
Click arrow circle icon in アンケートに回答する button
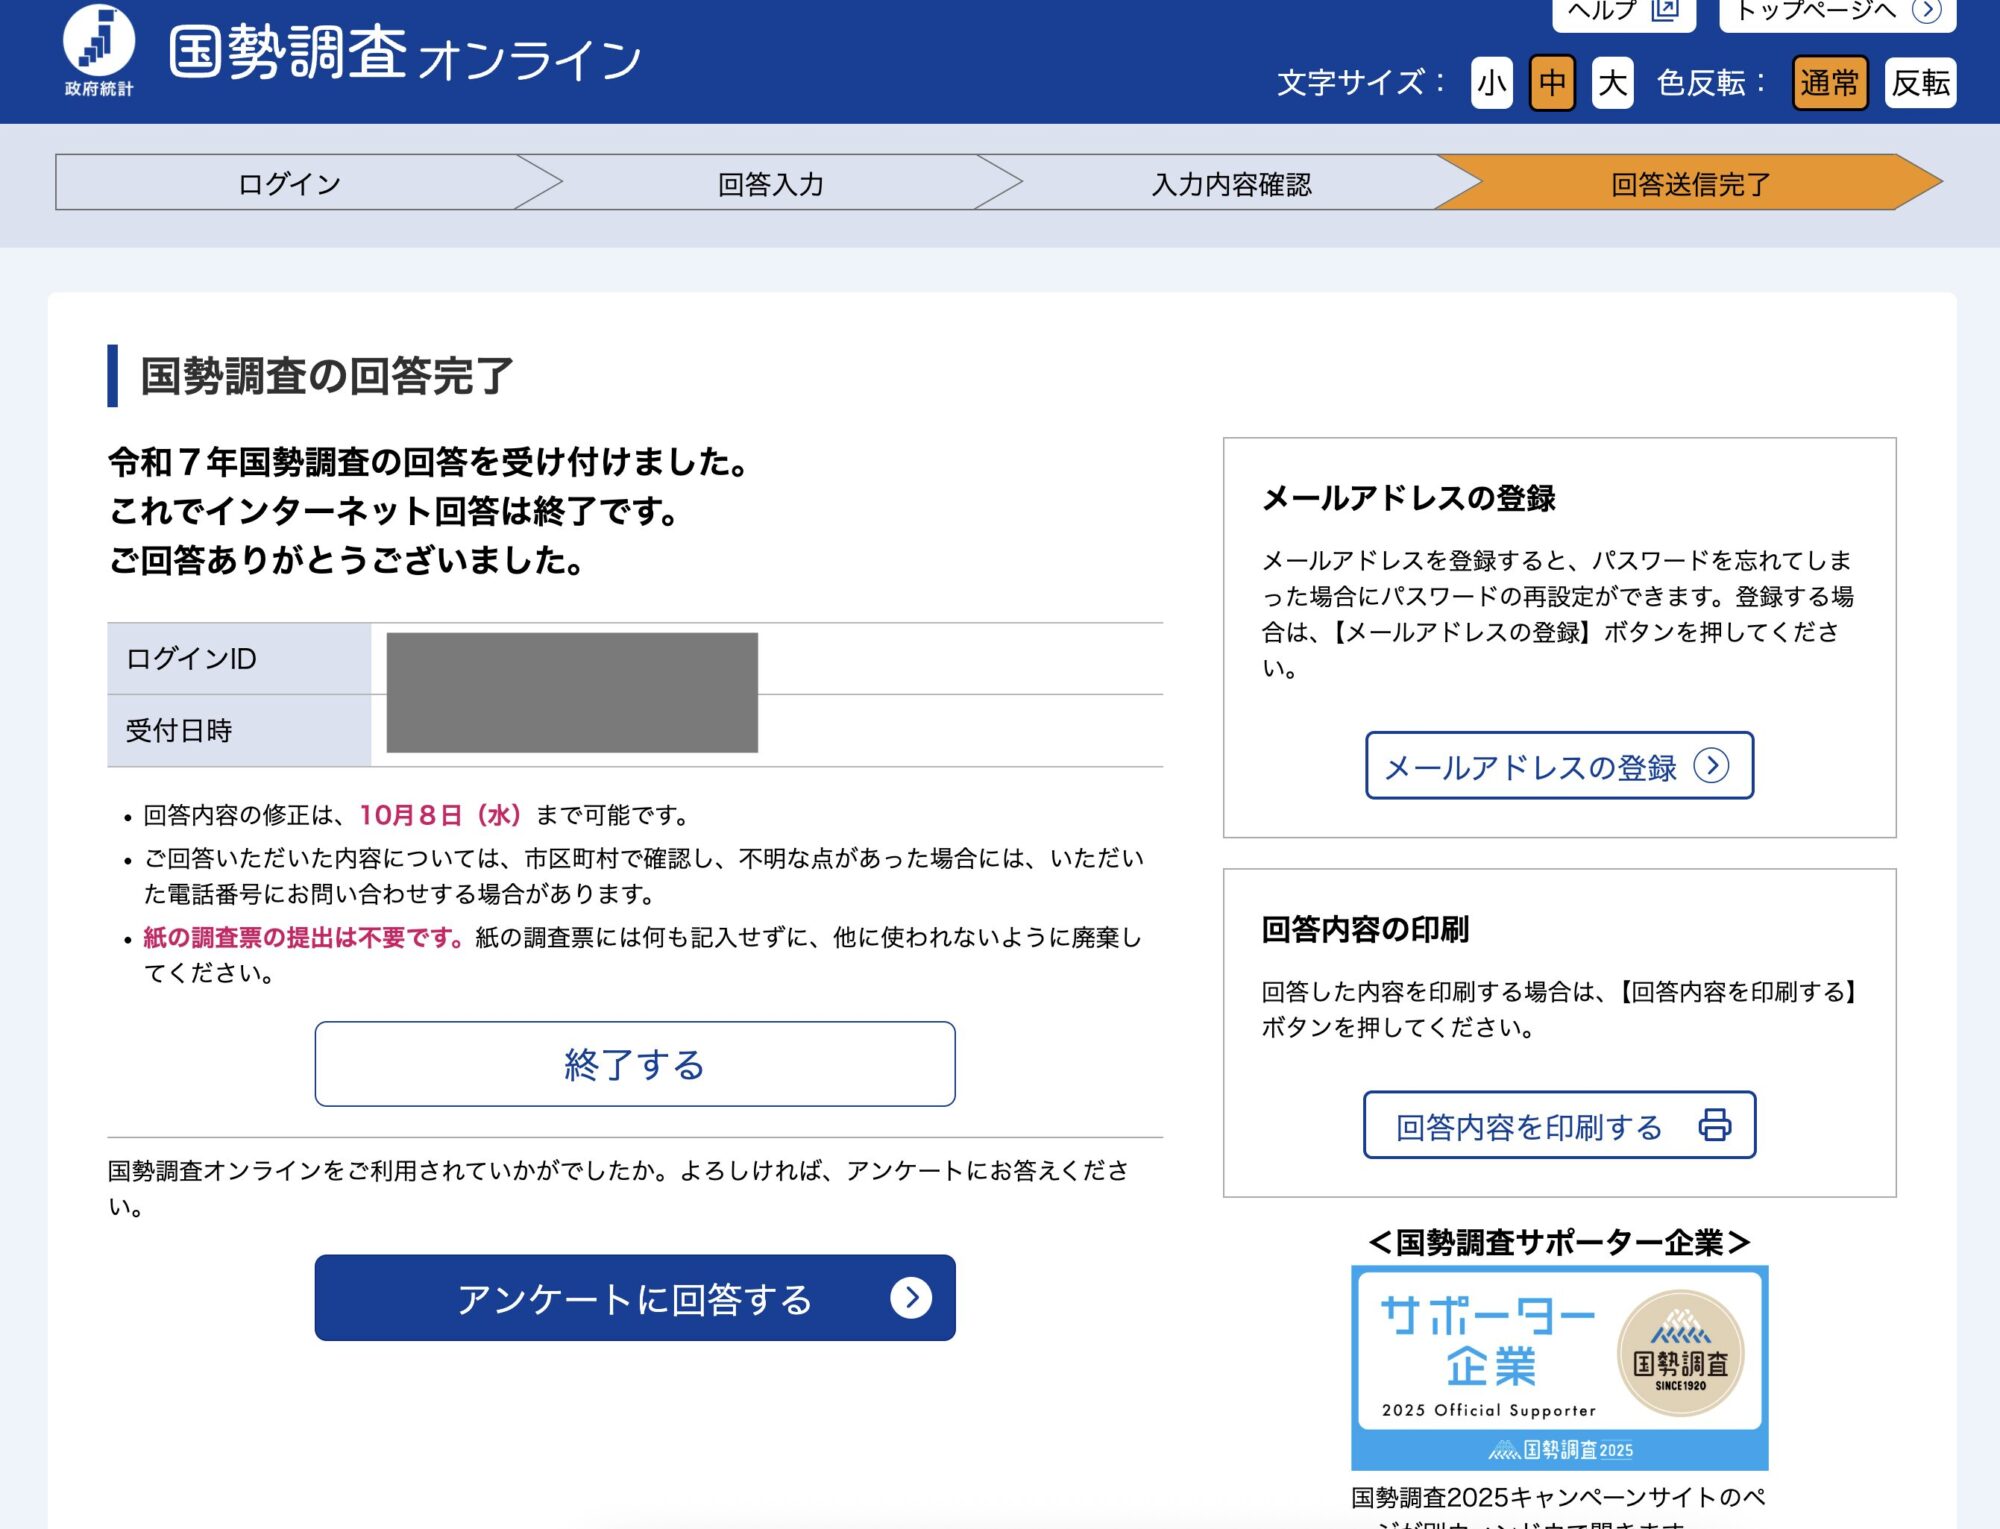910,1298
